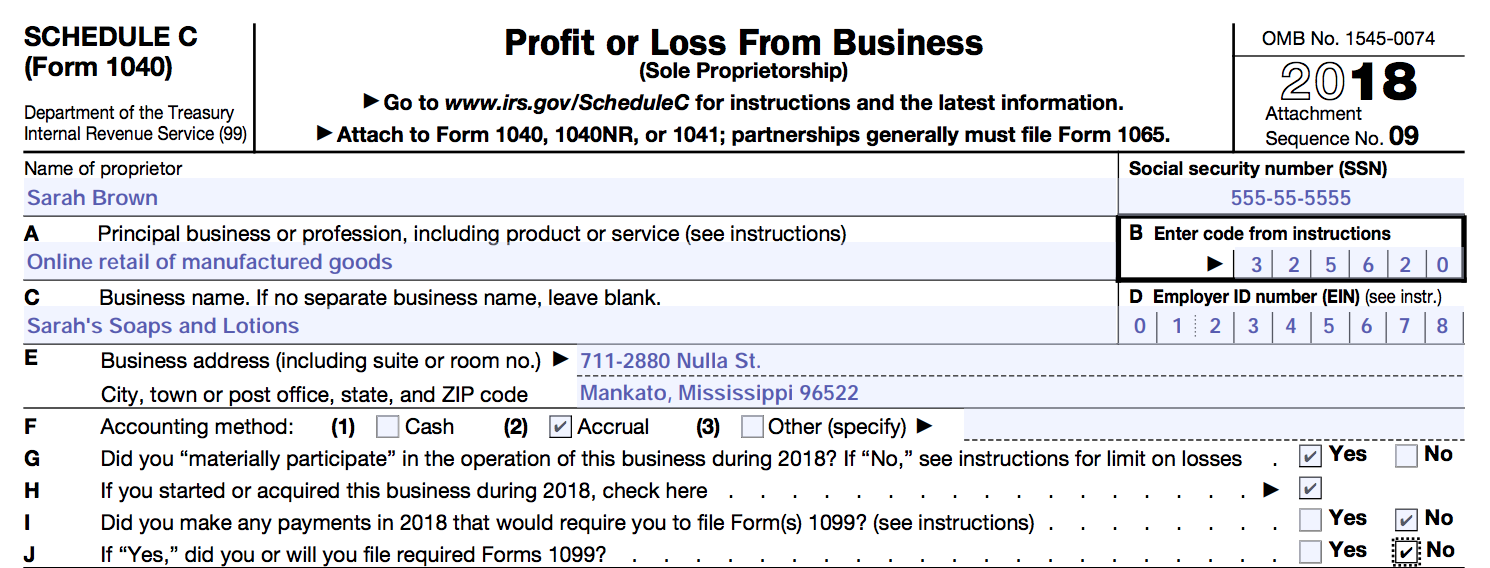Edit the Business name field
1490x568 pixels.
click(x=568, y=327)
